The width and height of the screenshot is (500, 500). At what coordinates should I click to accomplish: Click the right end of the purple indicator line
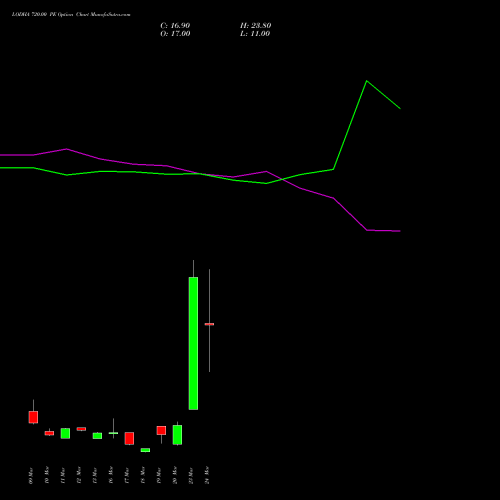[400, 231]
